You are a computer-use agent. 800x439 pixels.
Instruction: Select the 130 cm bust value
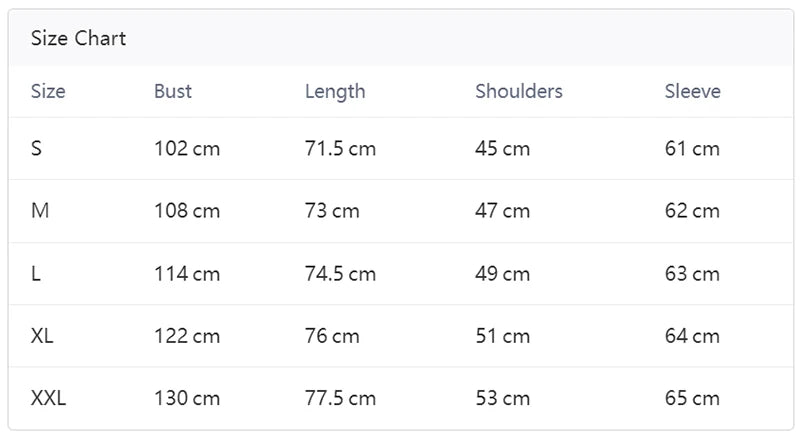coord(187,398)
